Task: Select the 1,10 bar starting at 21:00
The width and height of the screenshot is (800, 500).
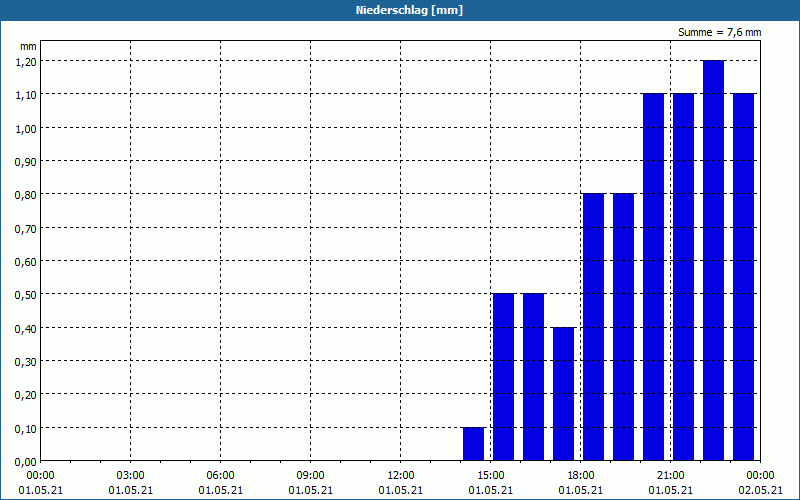Action: 683,277
